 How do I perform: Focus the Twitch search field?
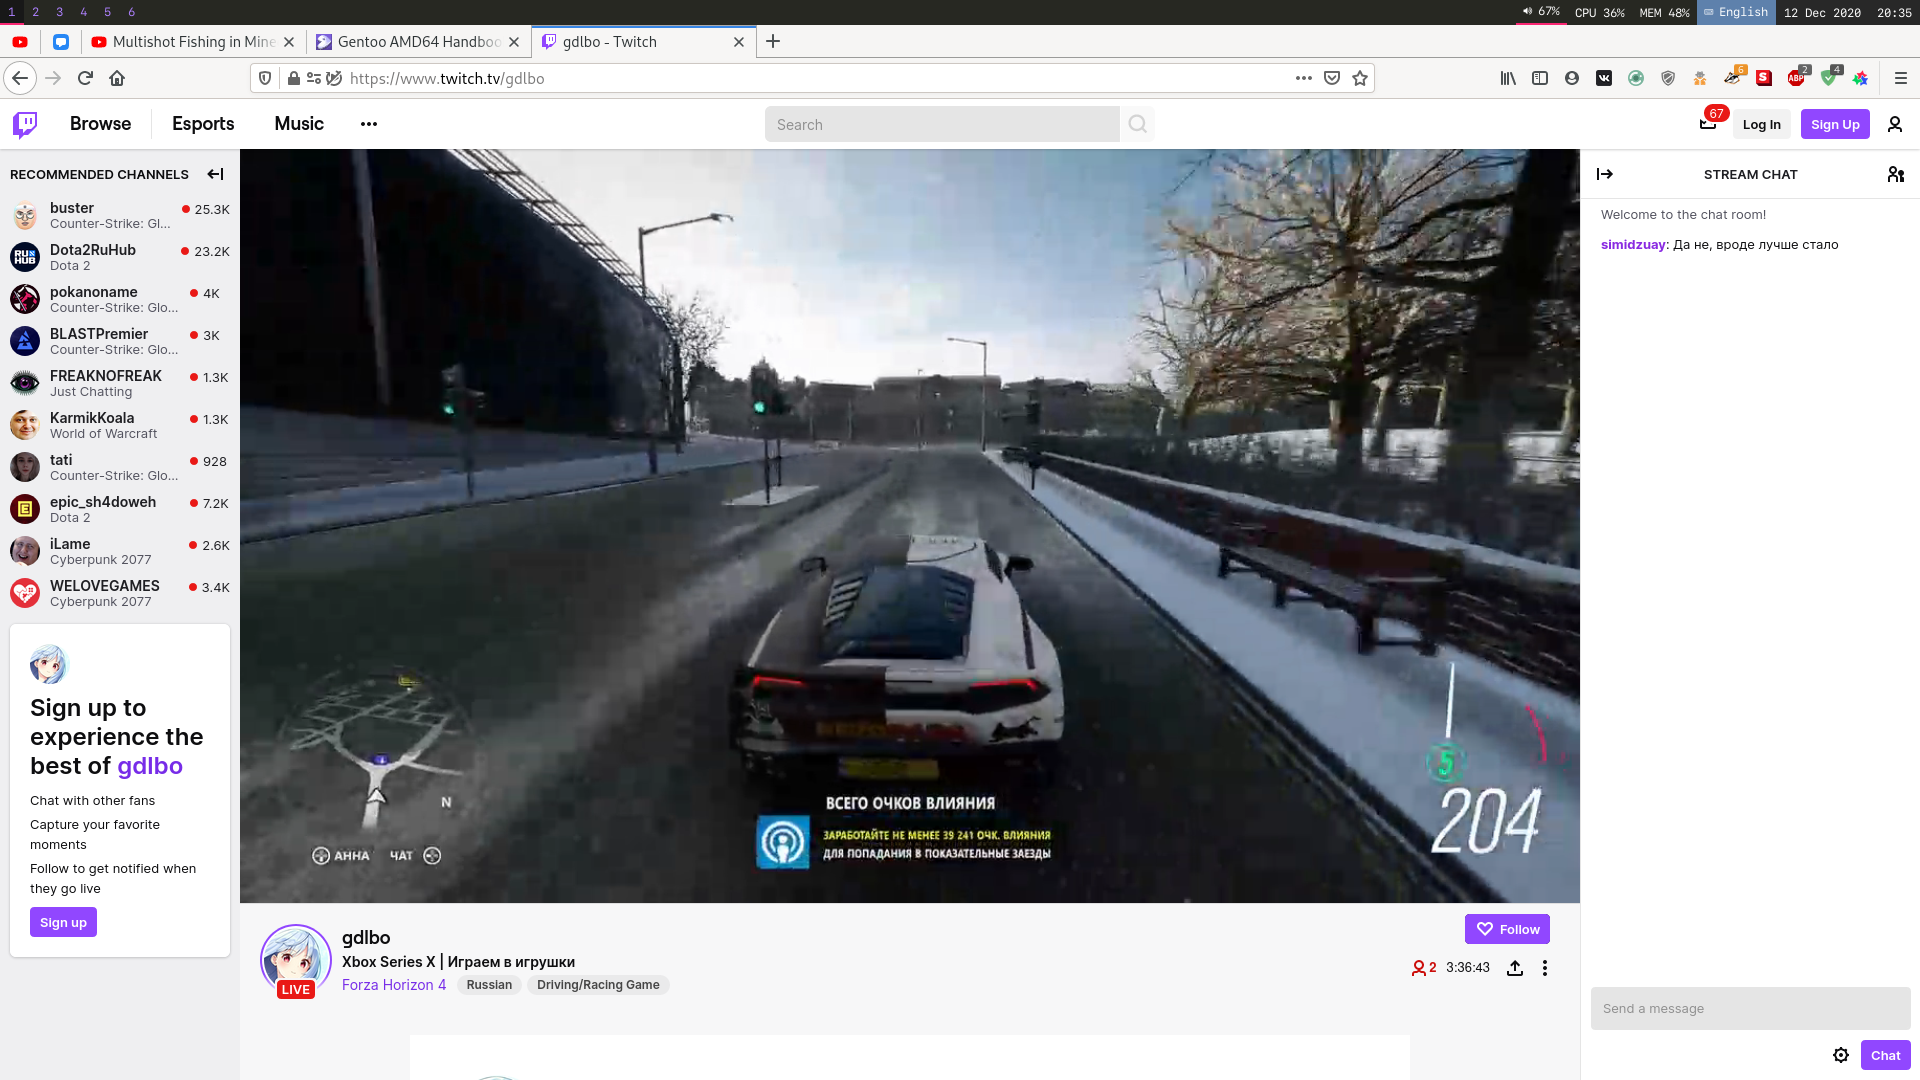(942, 124)
